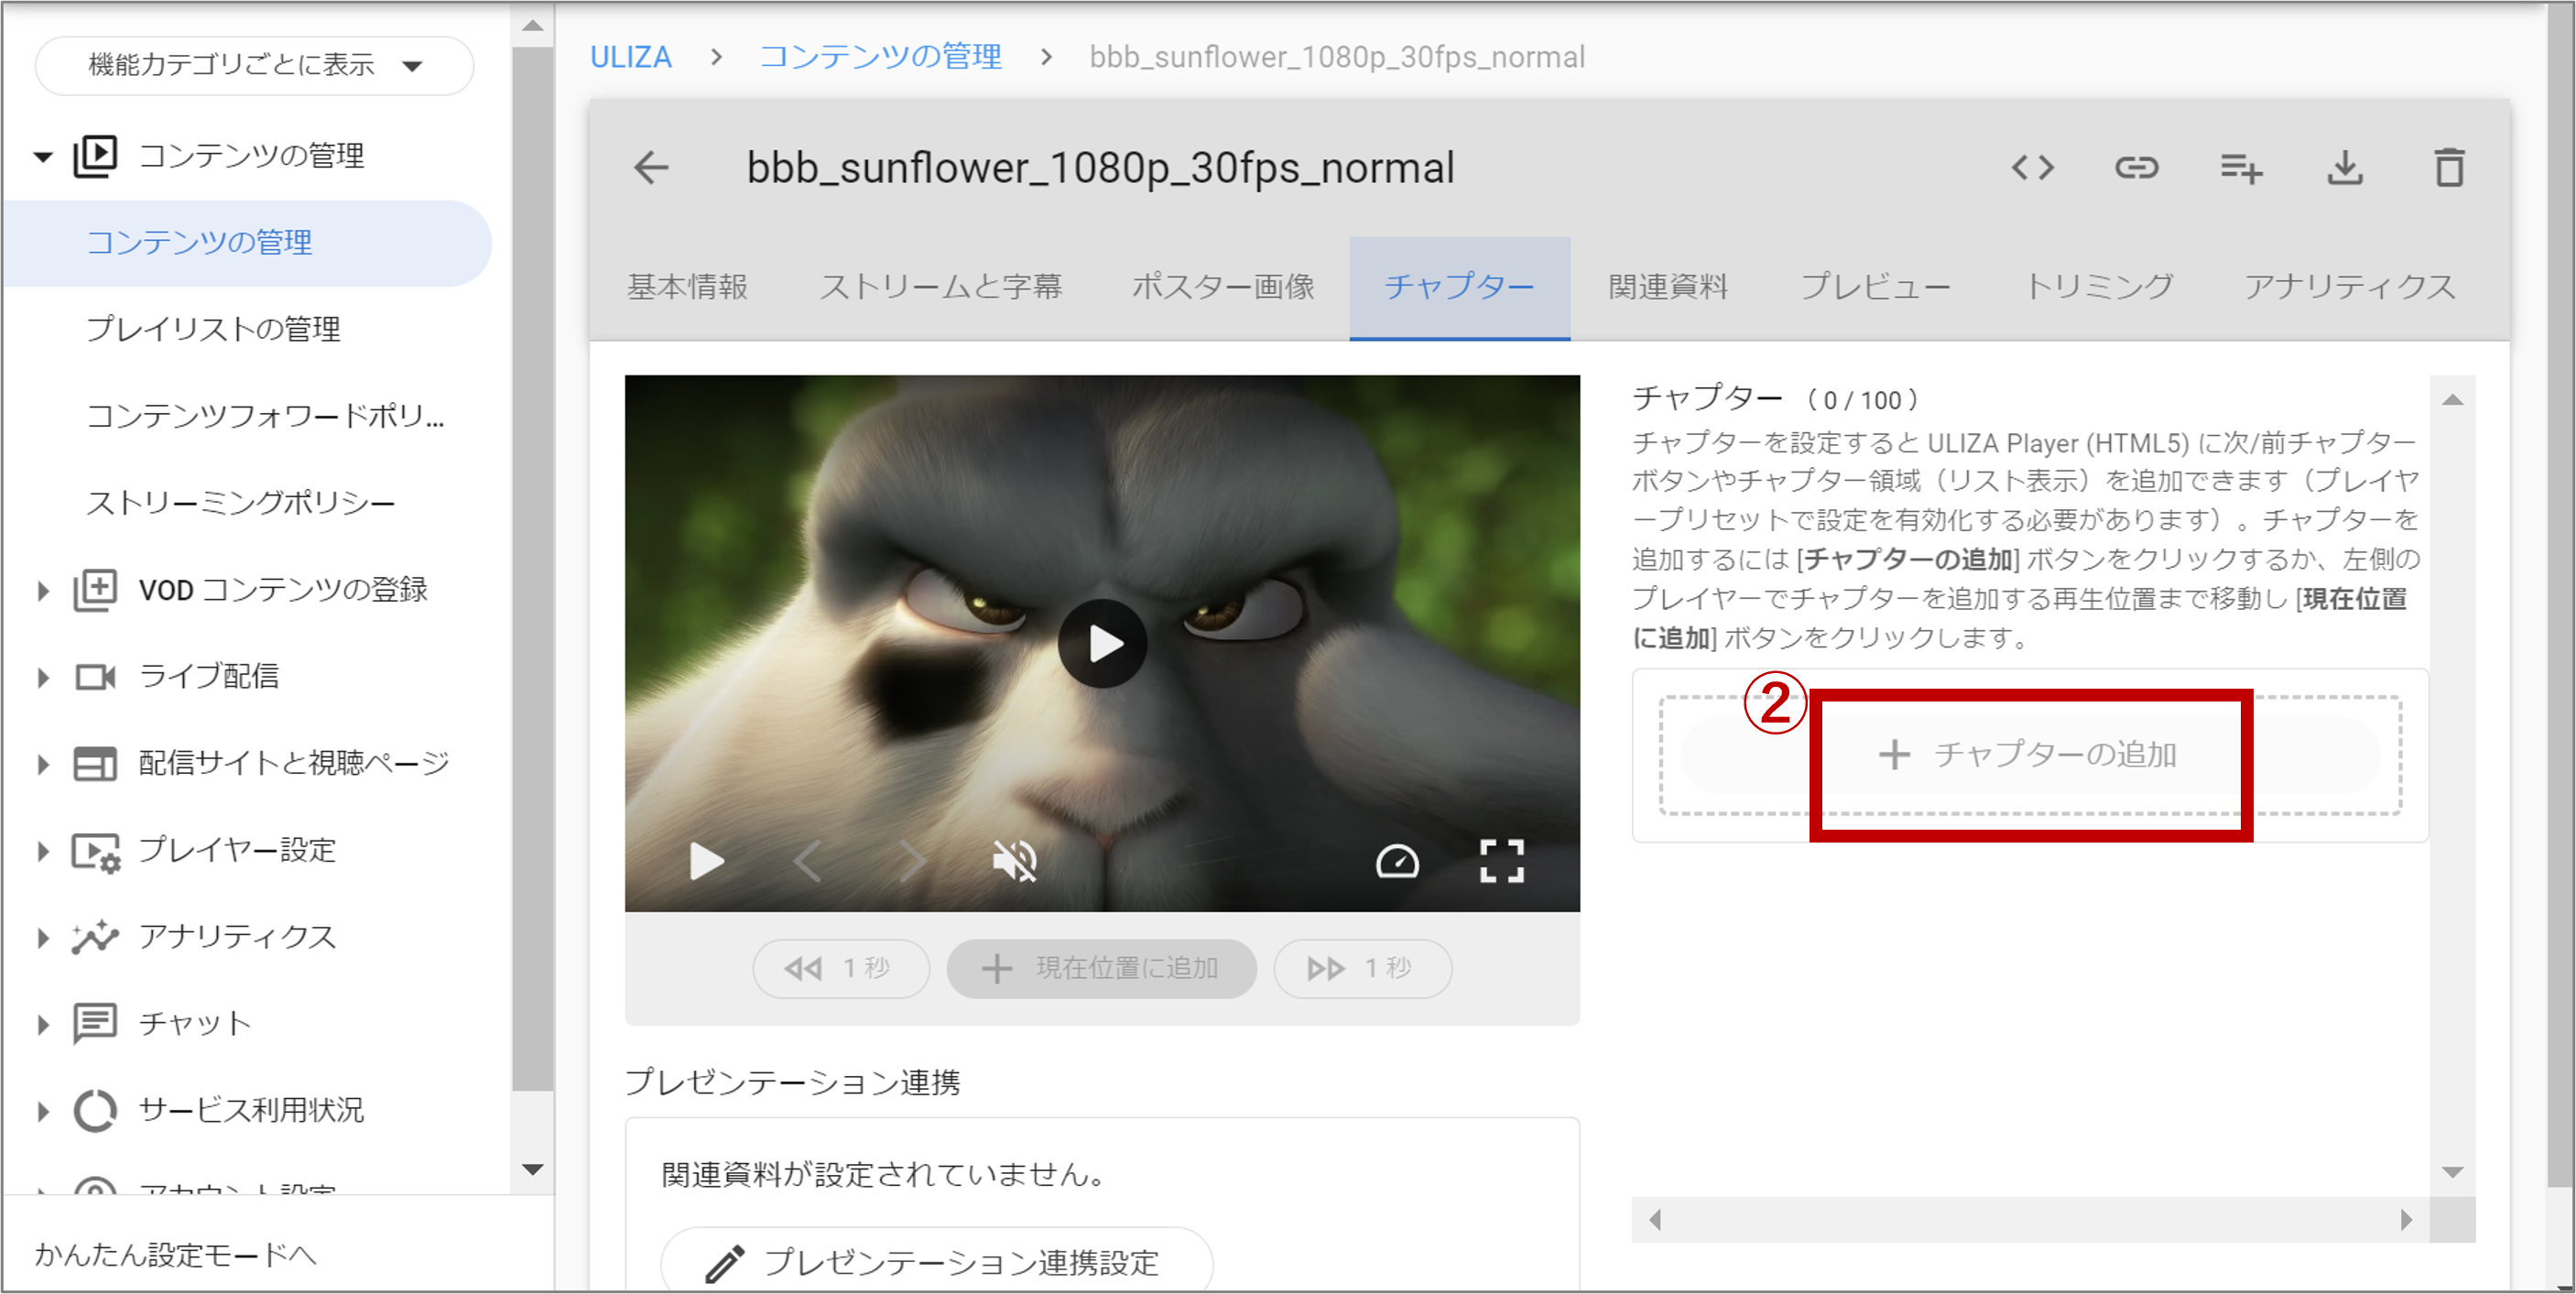Collapse コンテンツの管理 tree section arrow
Viewport: 2576px width, 1294px height.
pyautogui.click(x=43, y=157)
